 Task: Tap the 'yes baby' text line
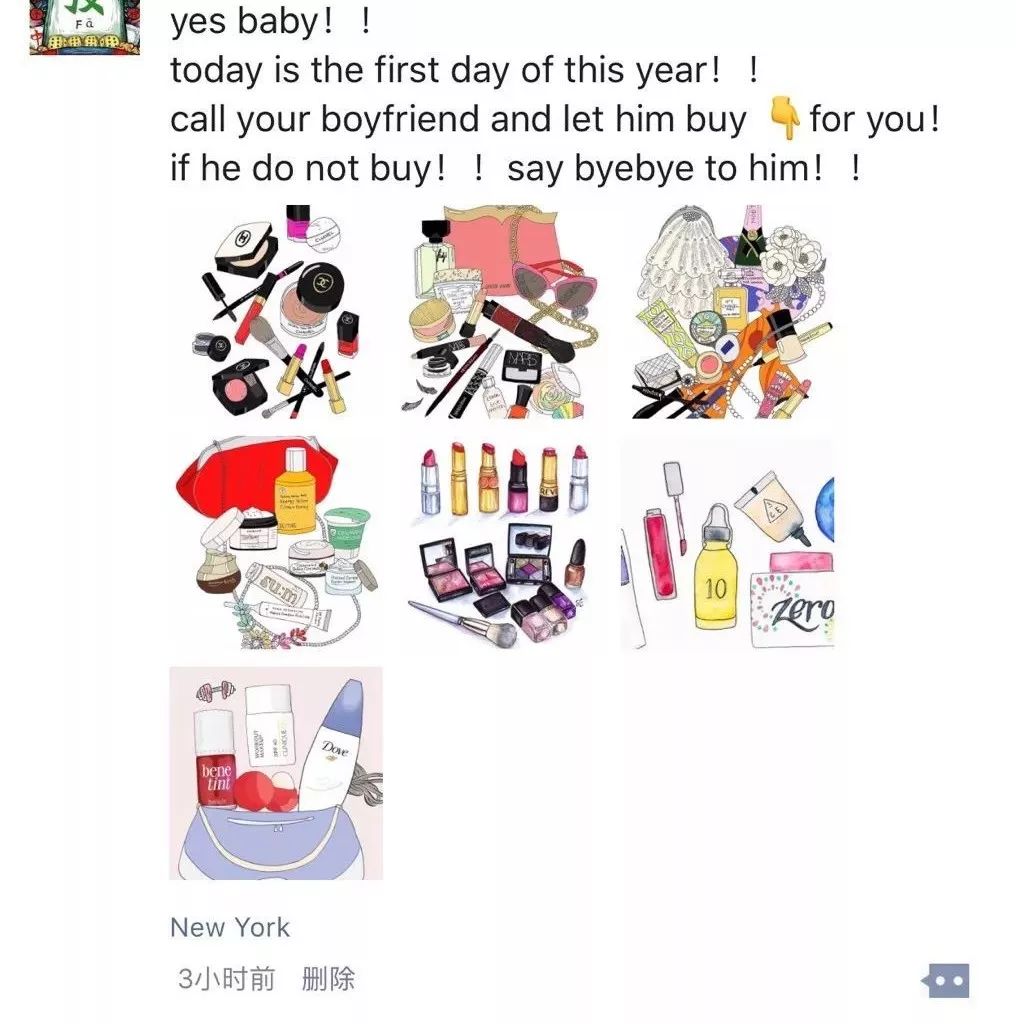click(271, 21)
